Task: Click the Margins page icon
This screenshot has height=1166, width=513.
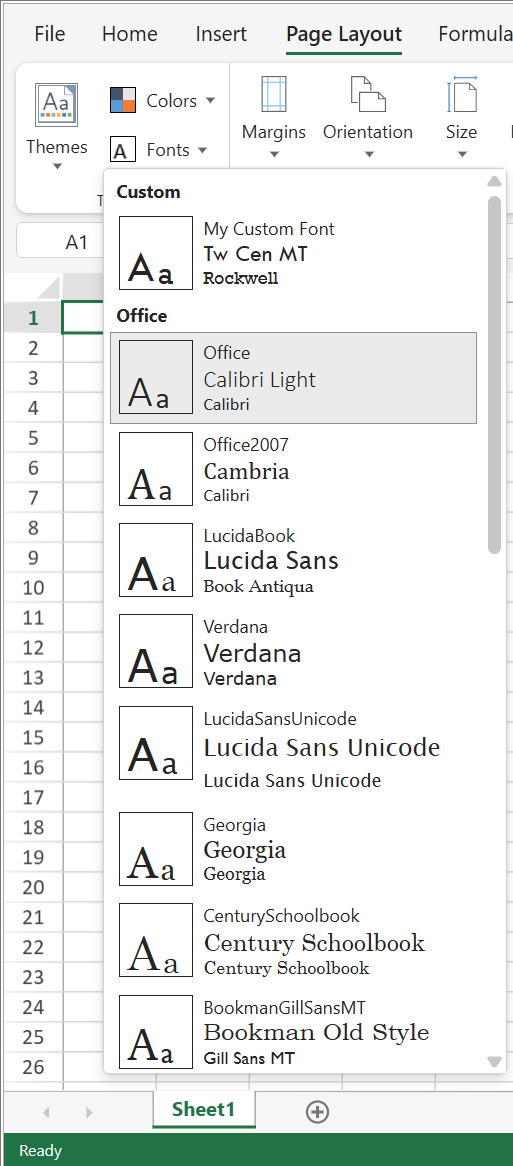Action: 274,94
